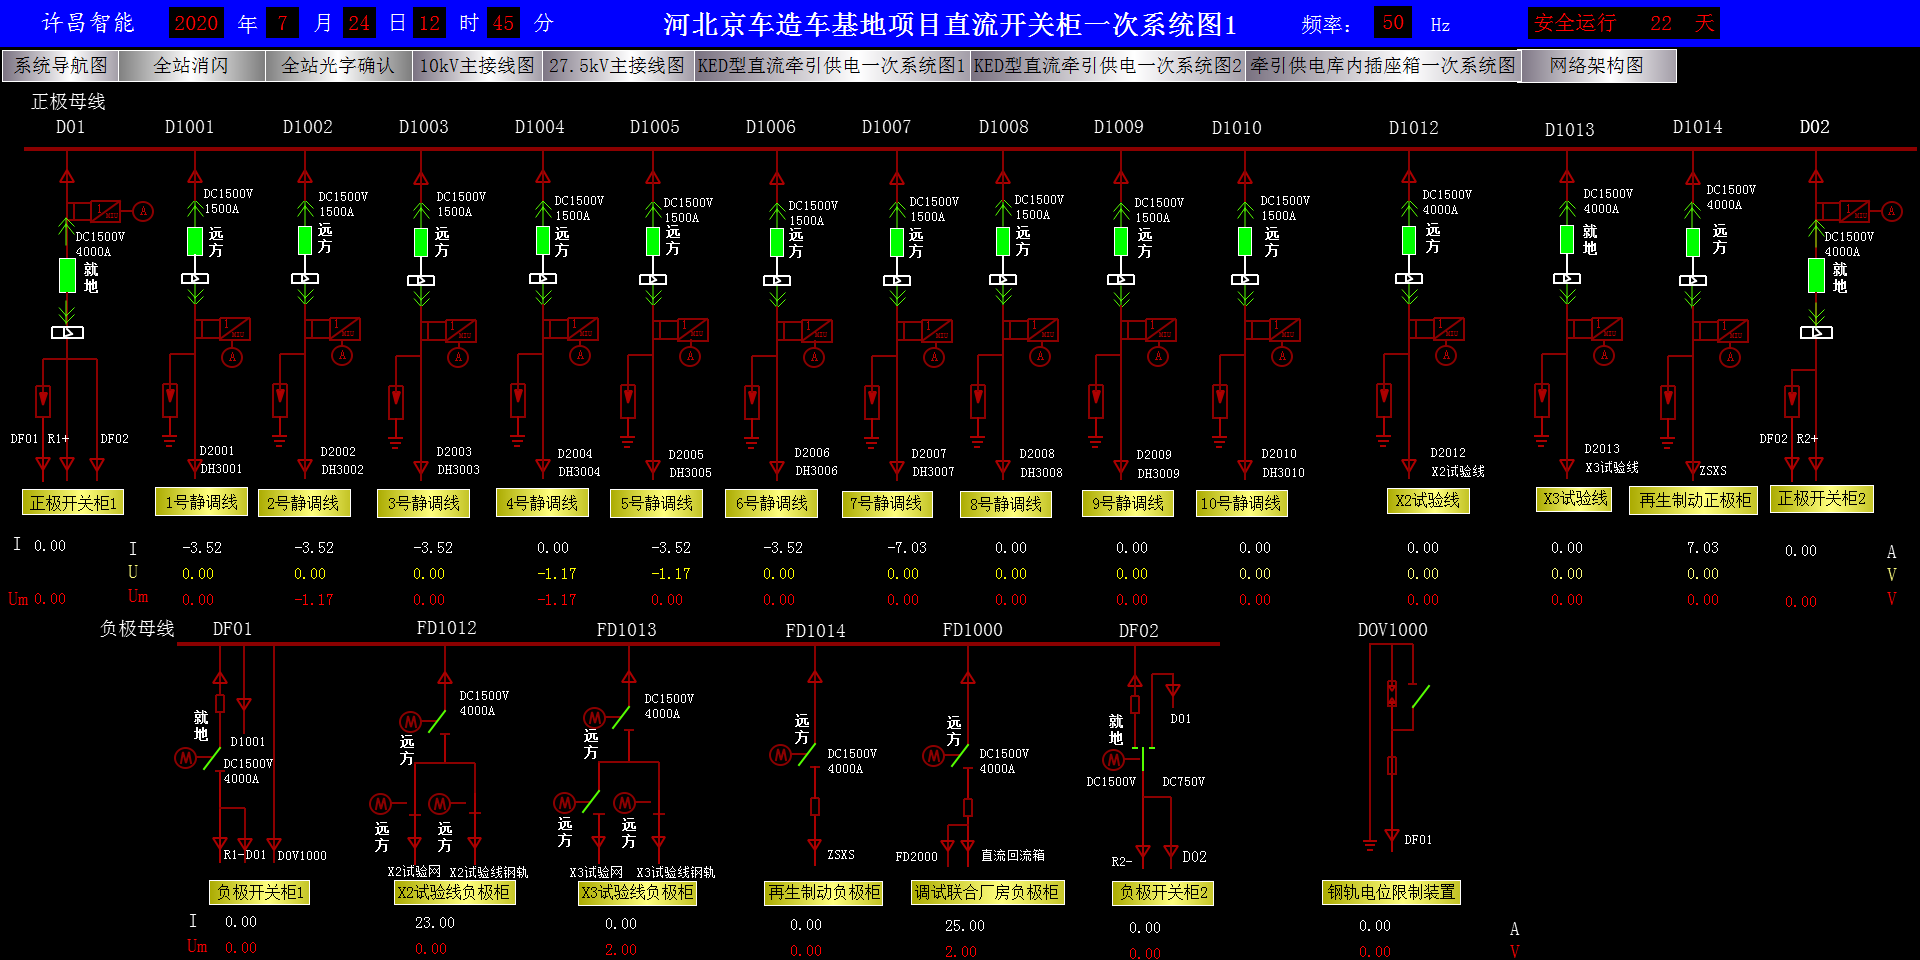Click the ammeter symbol under D1003 feeder
The image size is (1920, 960).
pyautogui.click(x=458, y=357)
